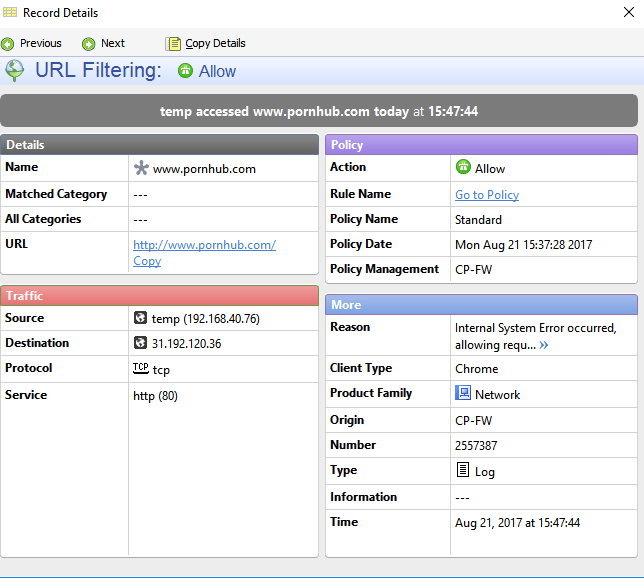644x578 pixels.
Task: Select the gray summary banner with access time
Action: click(x=319, y=111)
